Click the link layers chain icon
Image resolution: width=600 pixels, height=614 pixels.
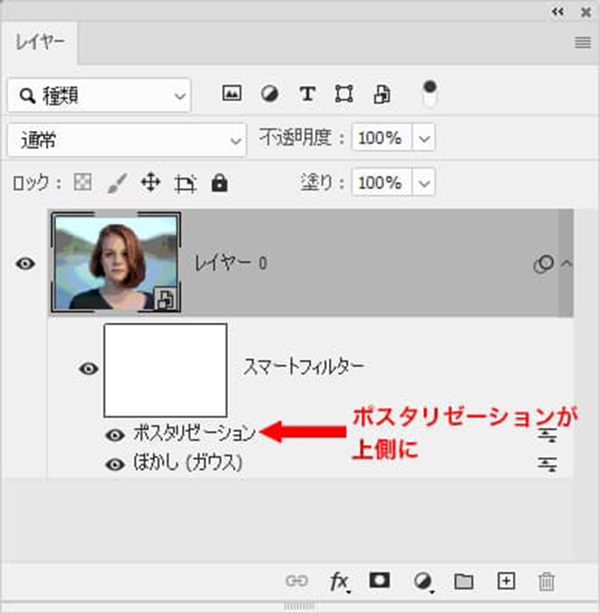[296, 580]
